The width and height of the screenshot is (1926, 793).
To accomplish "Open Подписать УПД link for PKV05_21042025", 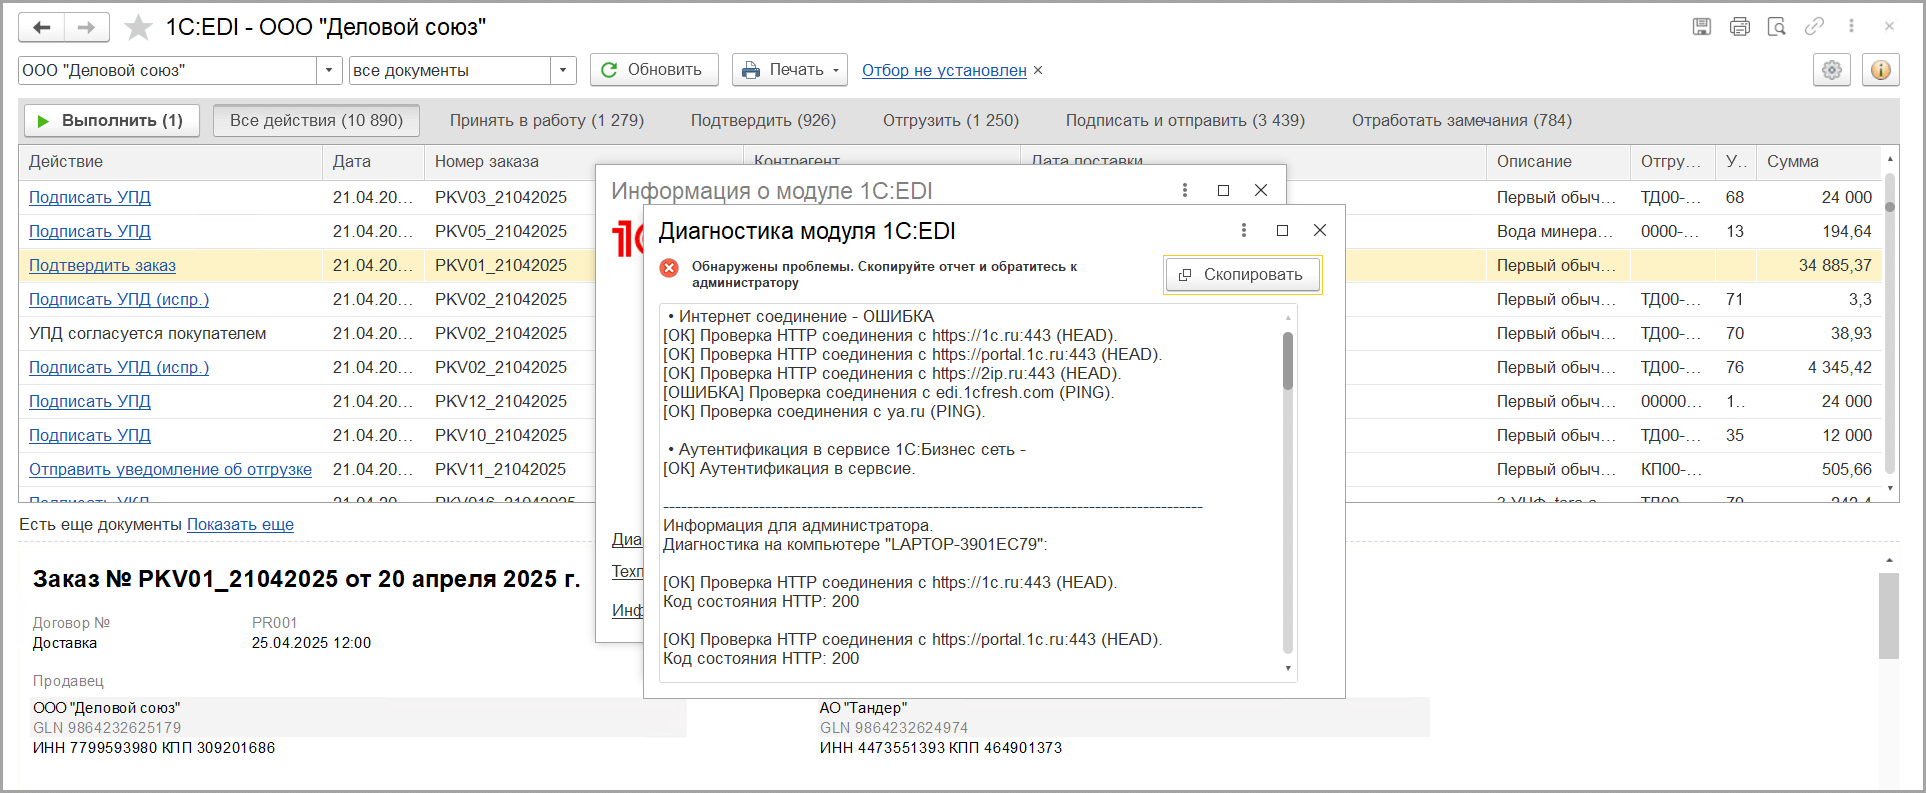I will coord(90,231).
